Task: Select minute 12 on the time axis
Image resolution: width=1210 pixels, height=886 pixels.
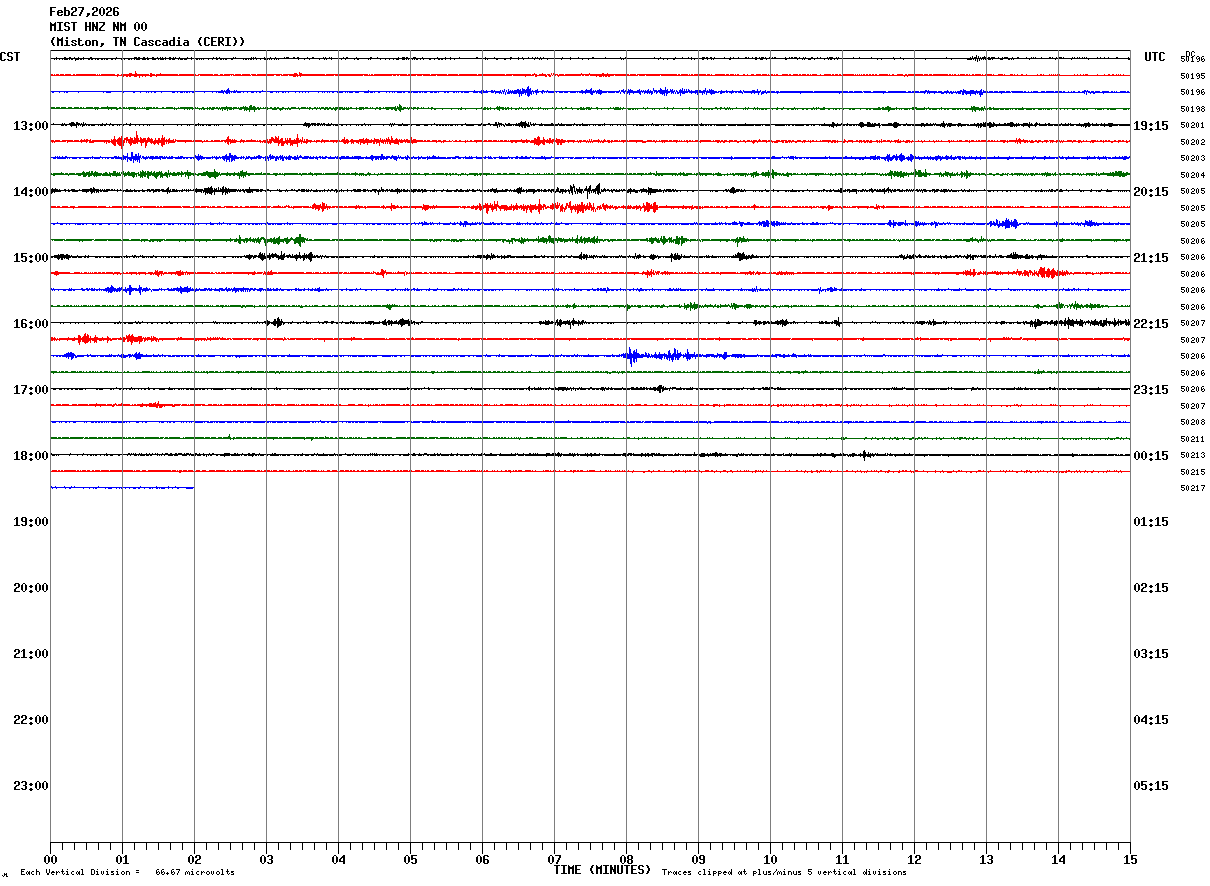Action: tap(914, 859)
